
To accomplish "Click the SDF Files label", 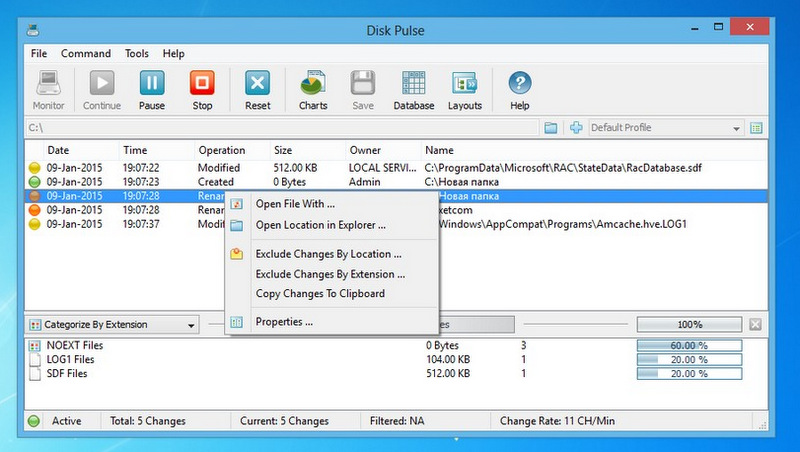I will pos(67,374).
